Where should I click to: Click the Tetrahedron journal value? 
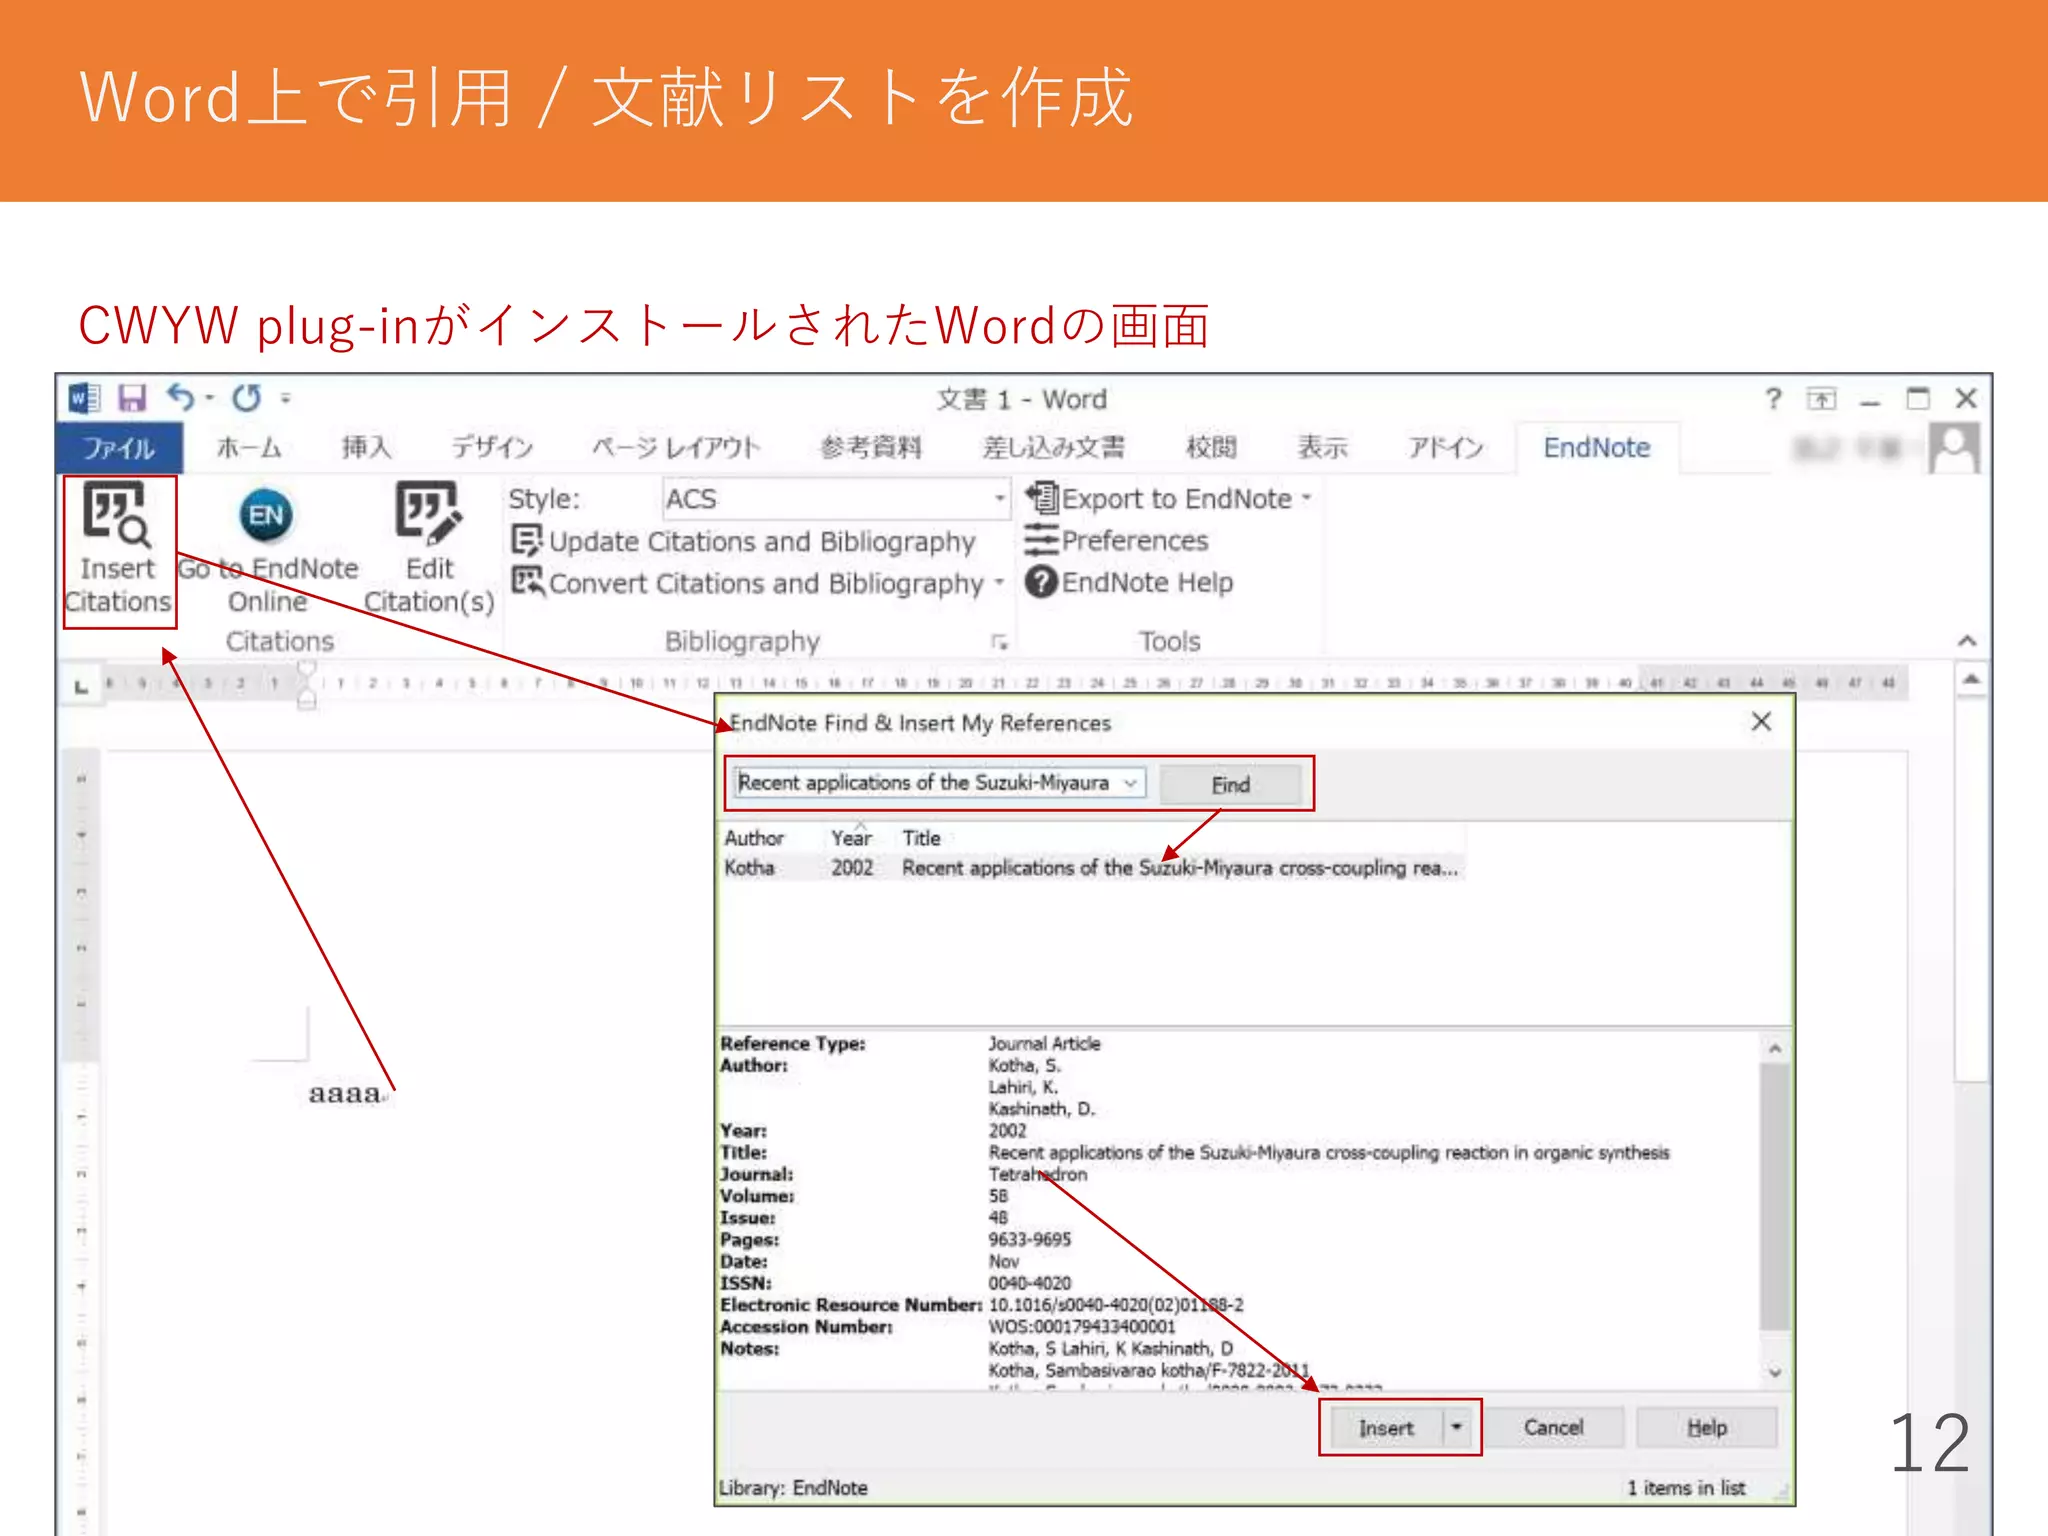[x=1037, y=1174]
